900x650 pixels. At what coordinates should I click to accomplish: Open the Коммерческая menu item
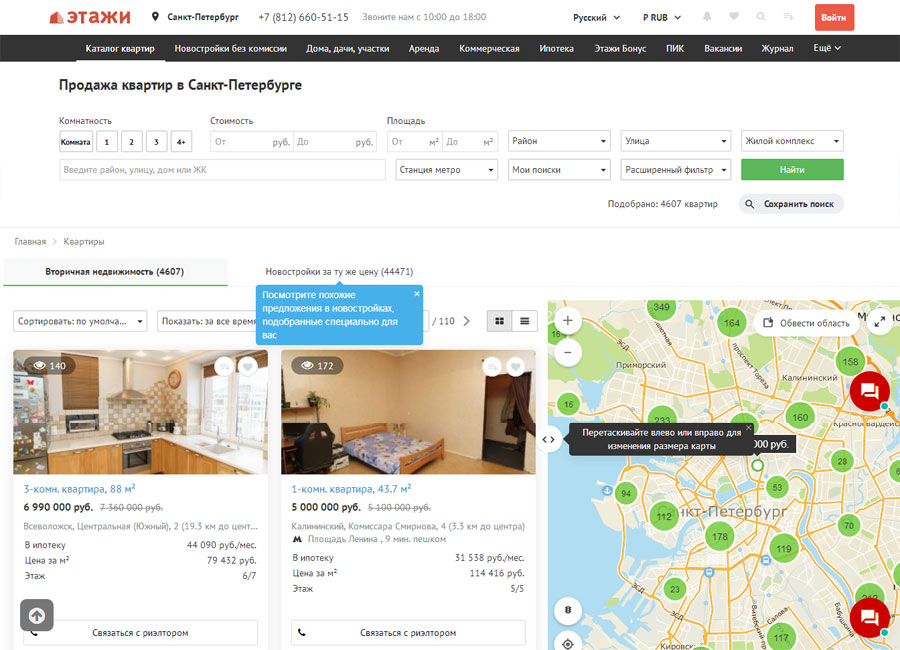(x=489, y=48)
